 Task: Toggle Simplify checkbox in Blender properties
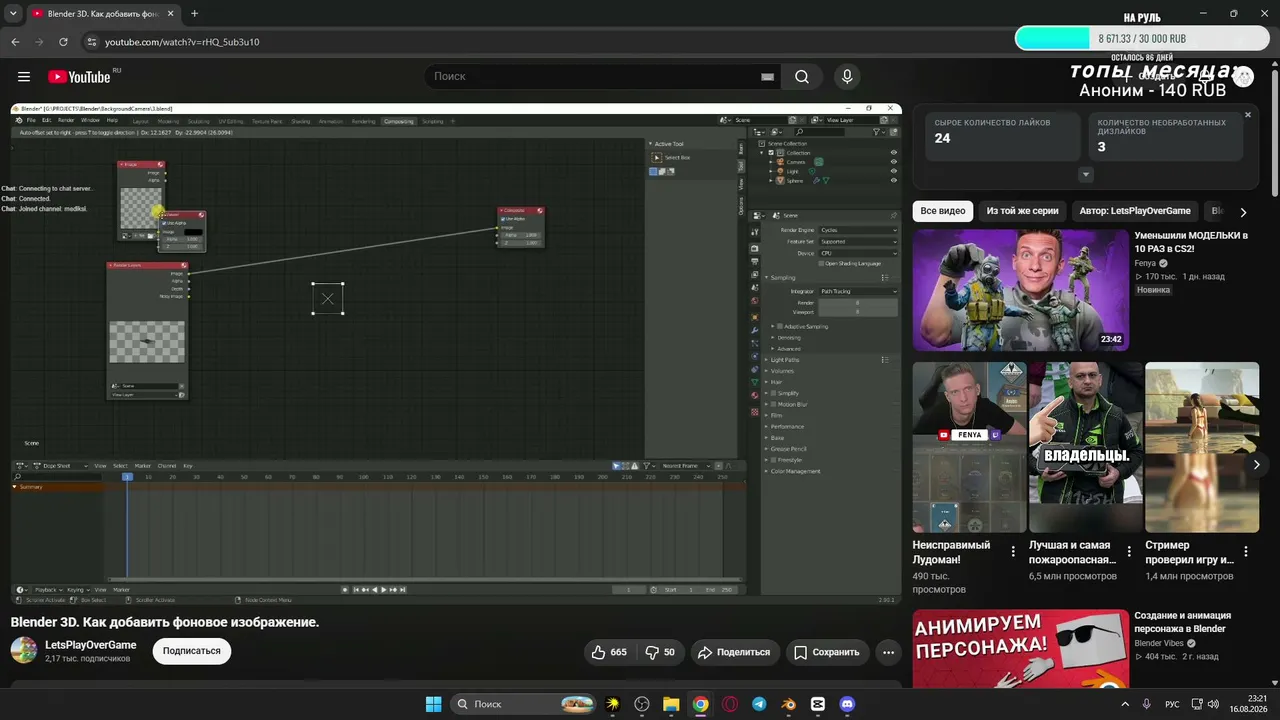tap(774, 393)
